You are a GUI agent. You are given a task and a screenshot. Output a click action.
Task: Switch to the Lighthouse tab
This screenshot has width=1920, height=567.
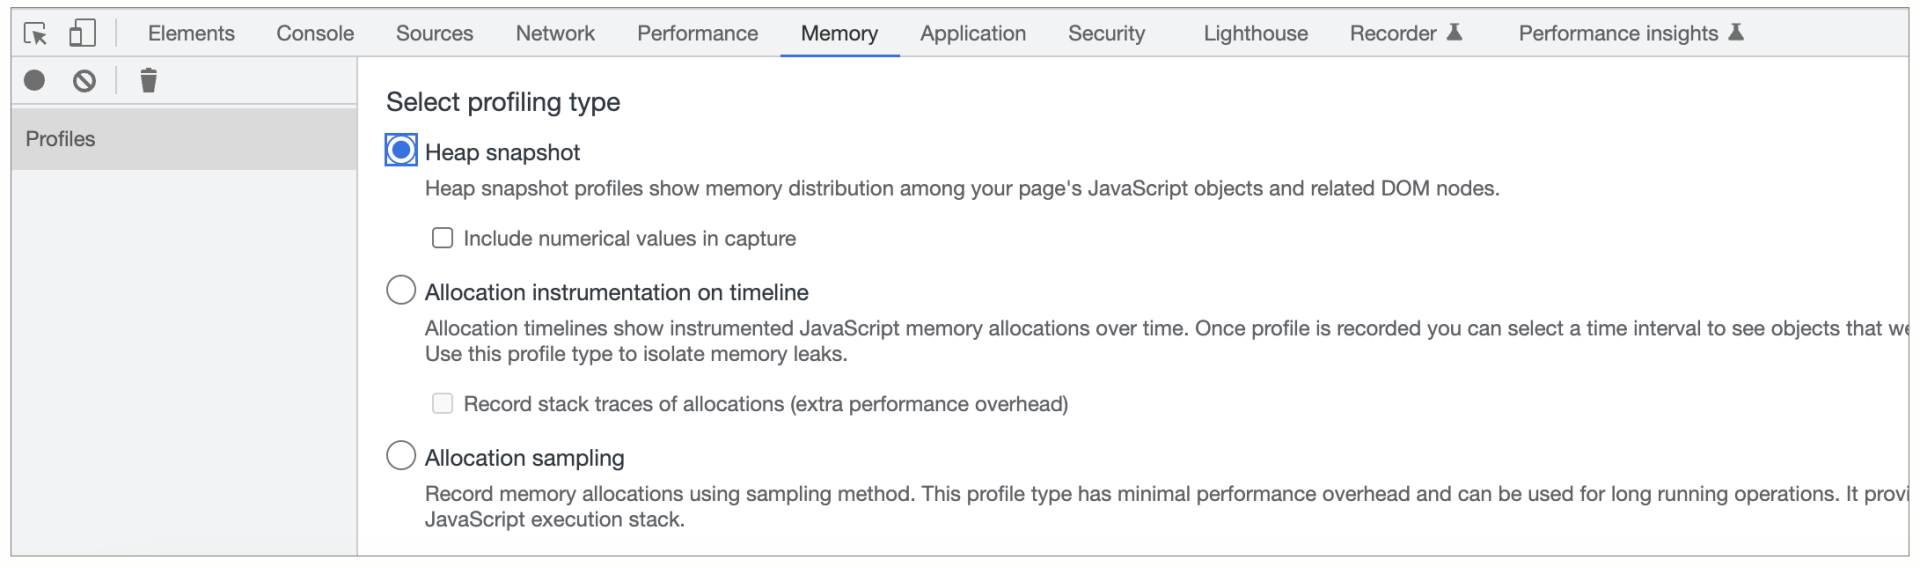pyautogui.click(x=1255, y=34)
